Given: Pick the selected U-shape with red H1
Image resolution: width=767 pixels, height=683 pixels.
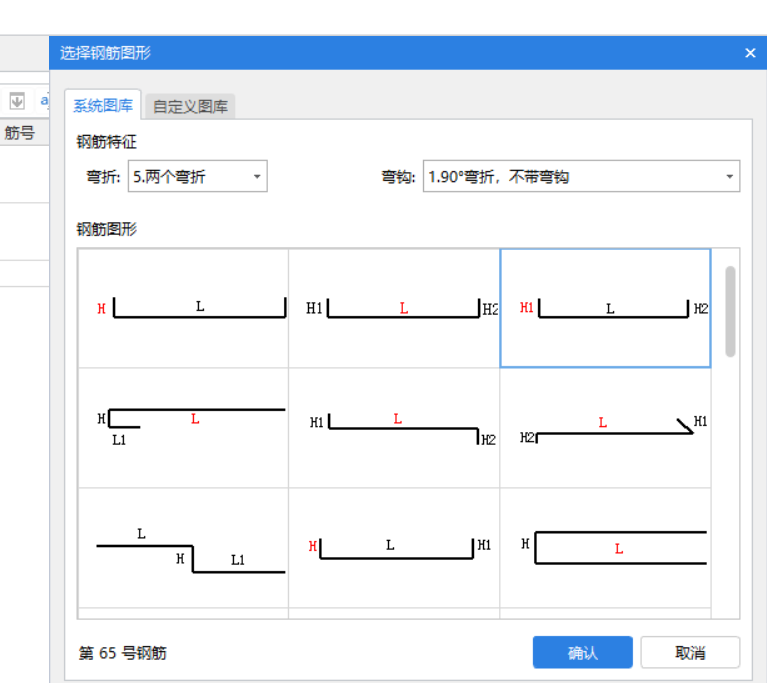Looking at the screenshot, I should [605, 308].
